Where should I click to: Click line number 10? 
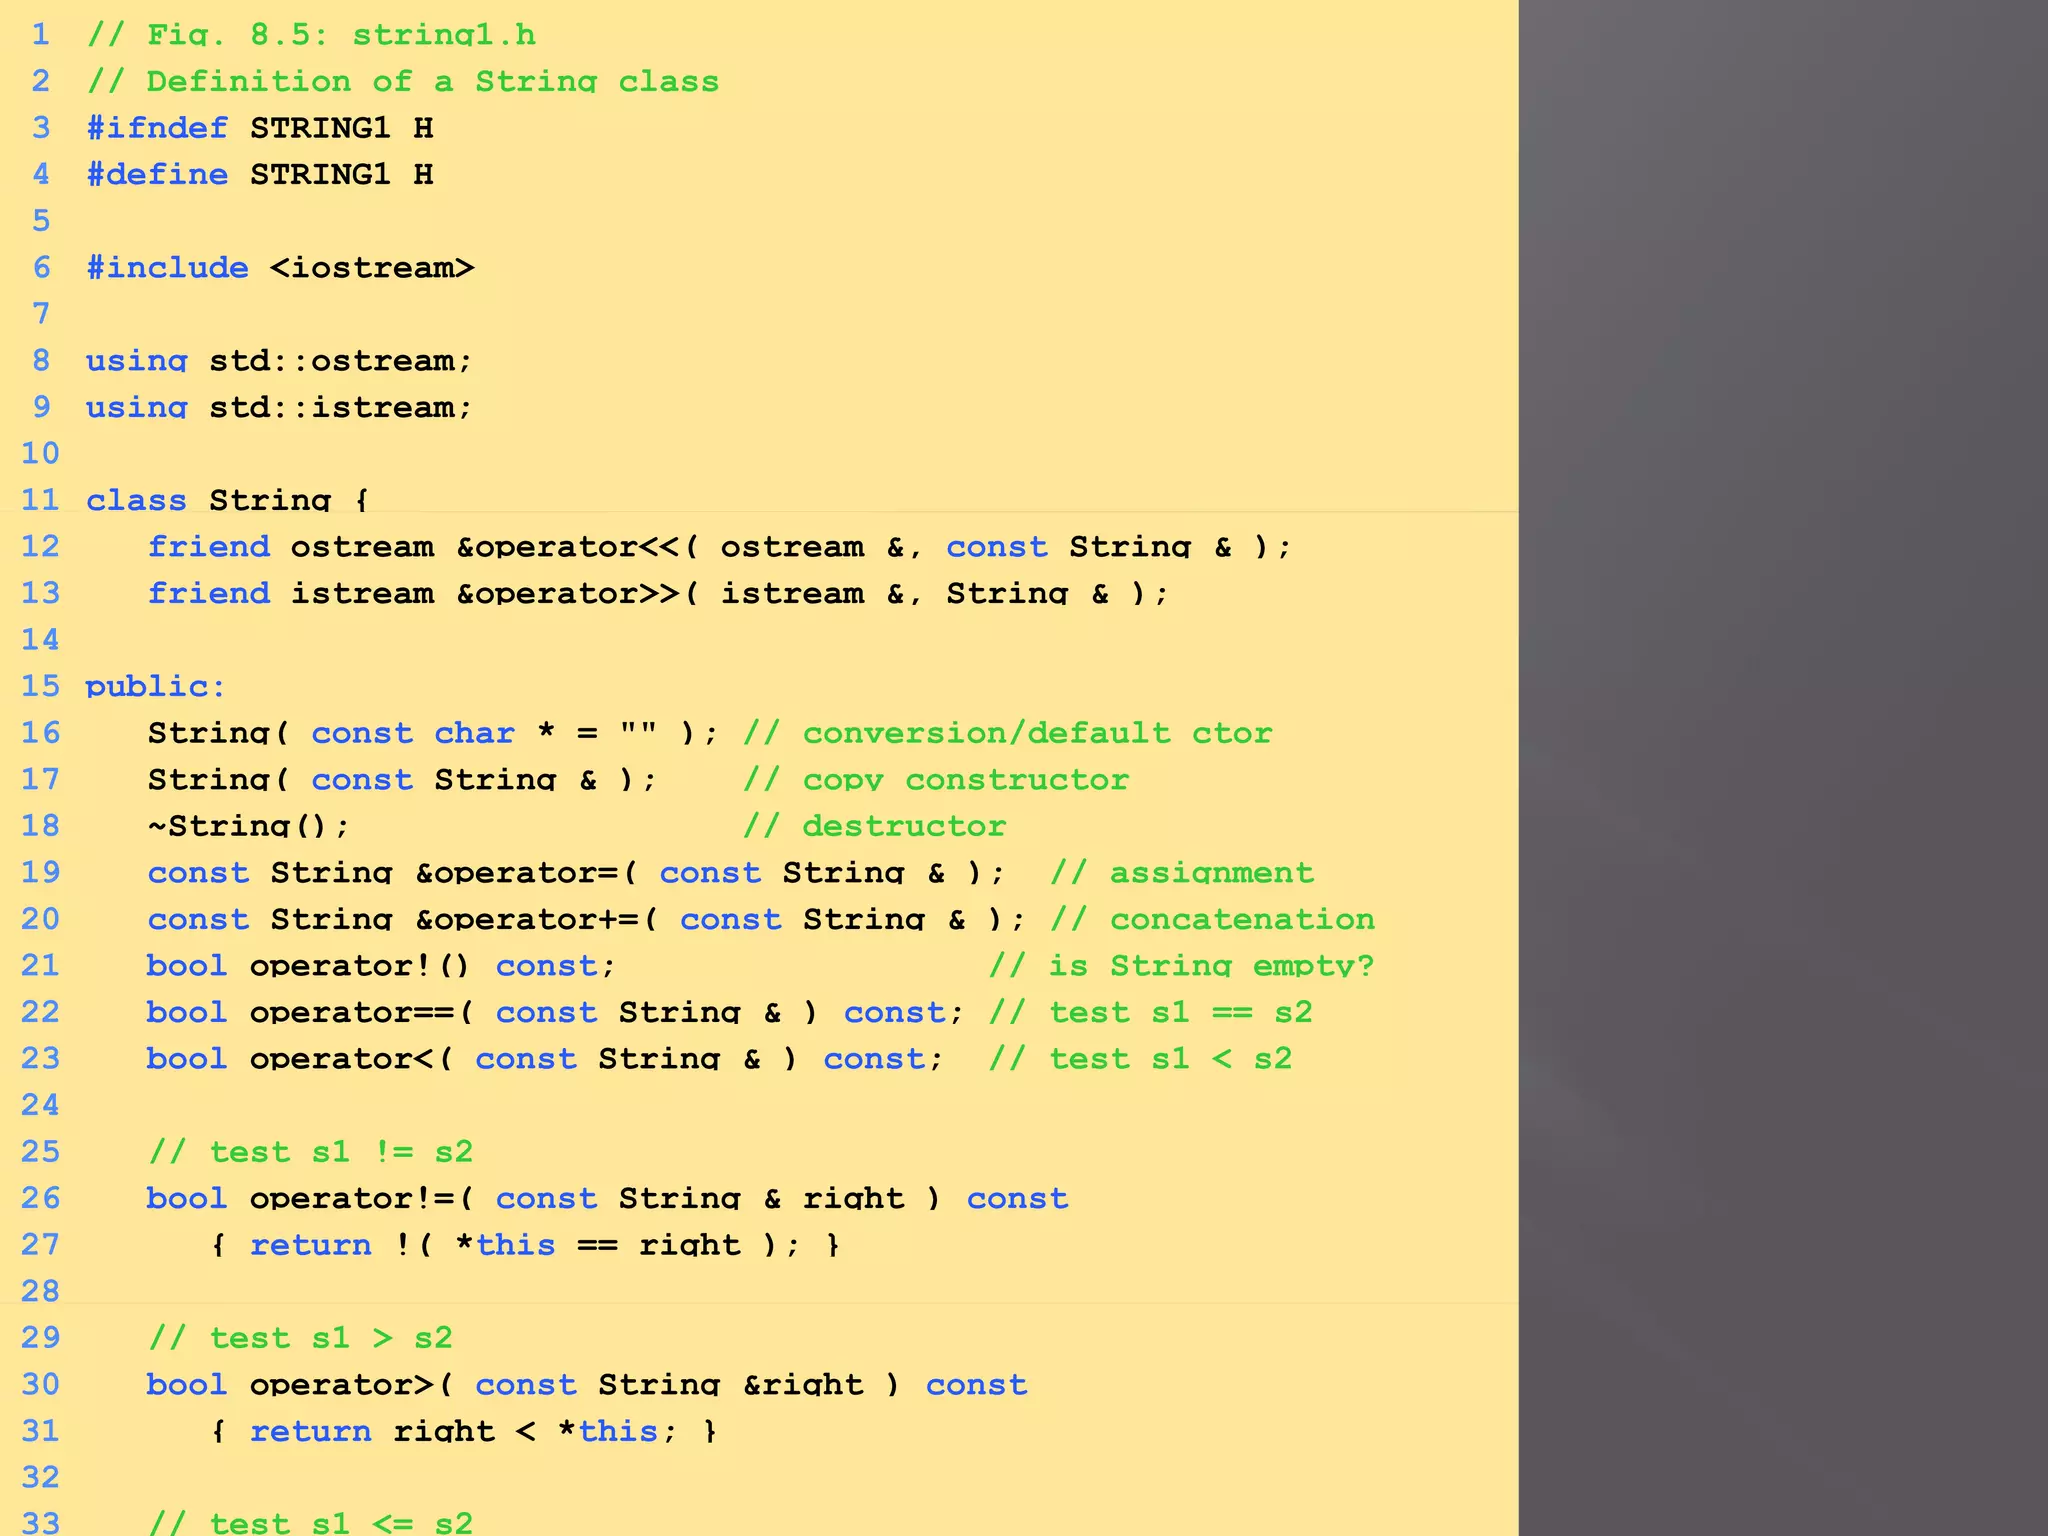(40, 453)
